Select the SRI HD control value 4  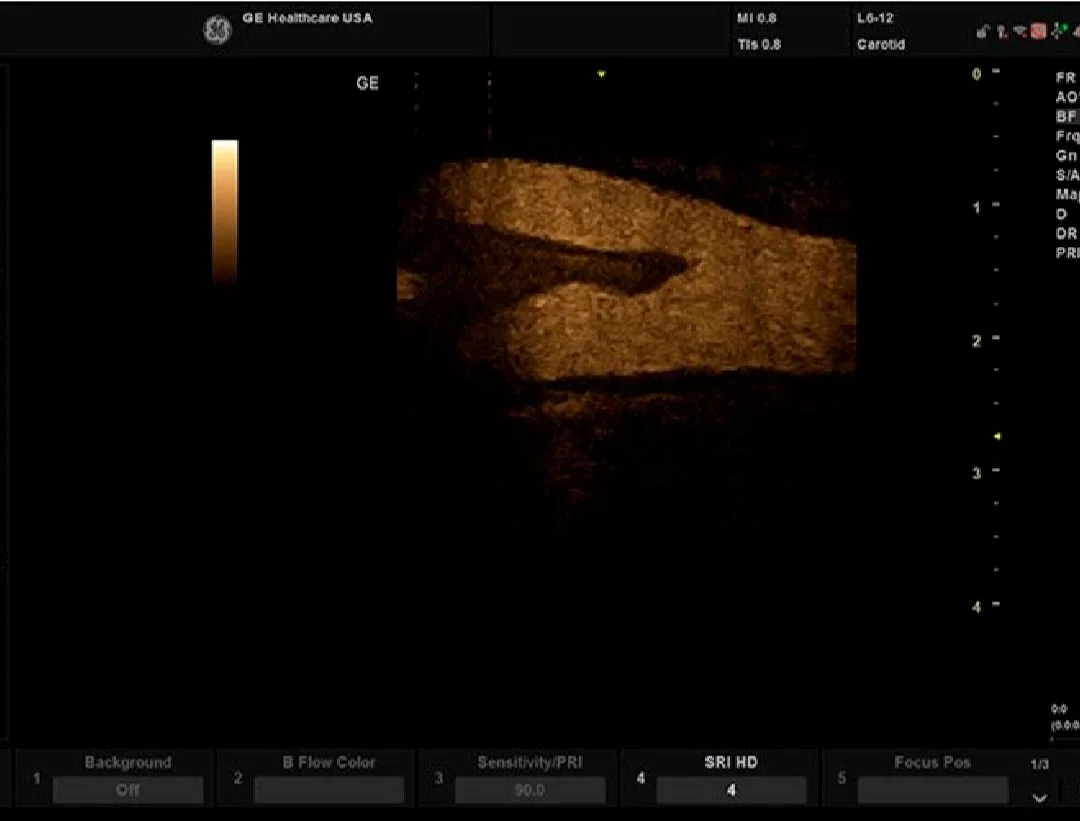(x=731, y=790)
